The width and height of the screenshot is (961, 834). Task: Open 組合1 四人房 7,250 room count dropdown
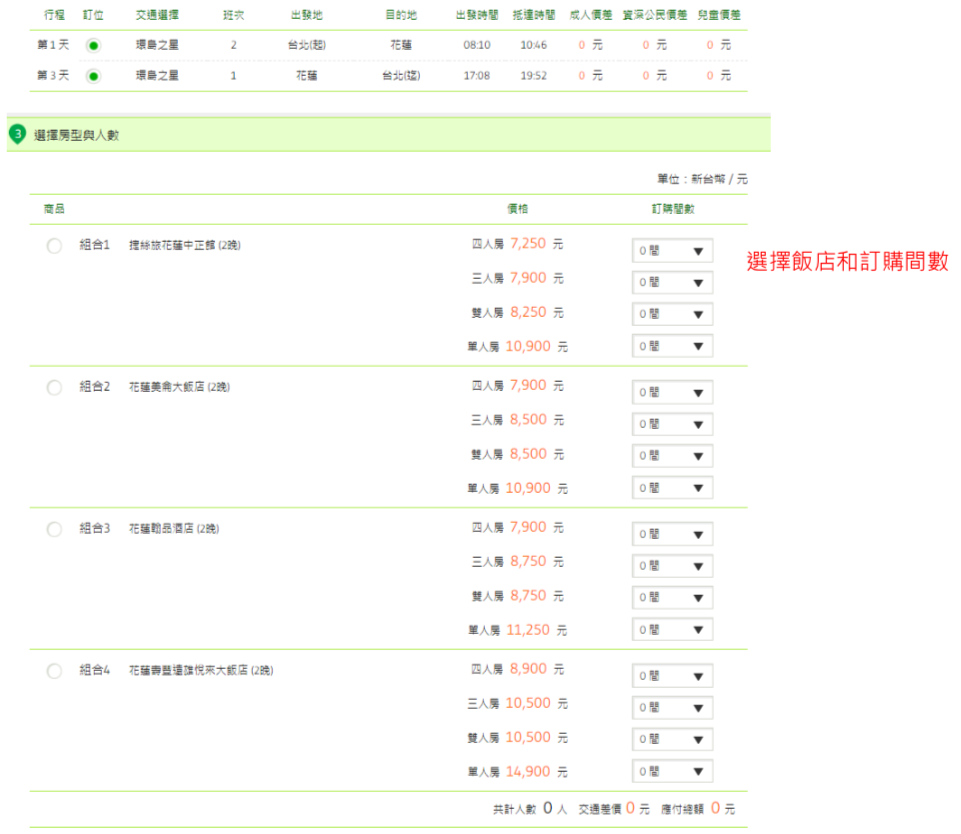pos(672,251)
